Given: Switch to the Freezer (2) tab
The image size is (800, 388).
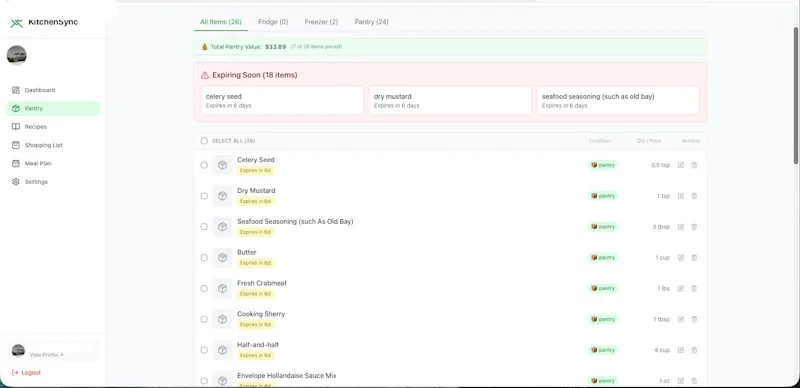Looking at the screenshot, I should 321,22.
